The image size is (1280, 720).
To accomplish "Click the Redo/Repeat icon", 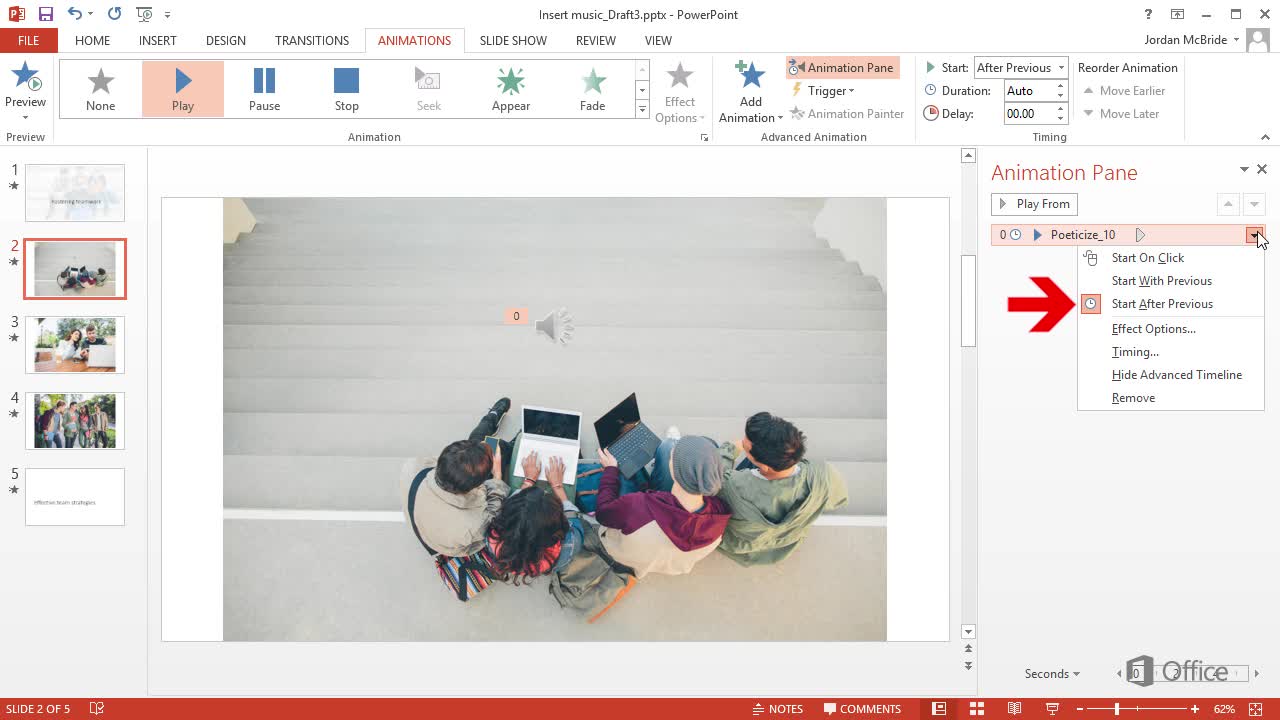I will pos(114,14).
